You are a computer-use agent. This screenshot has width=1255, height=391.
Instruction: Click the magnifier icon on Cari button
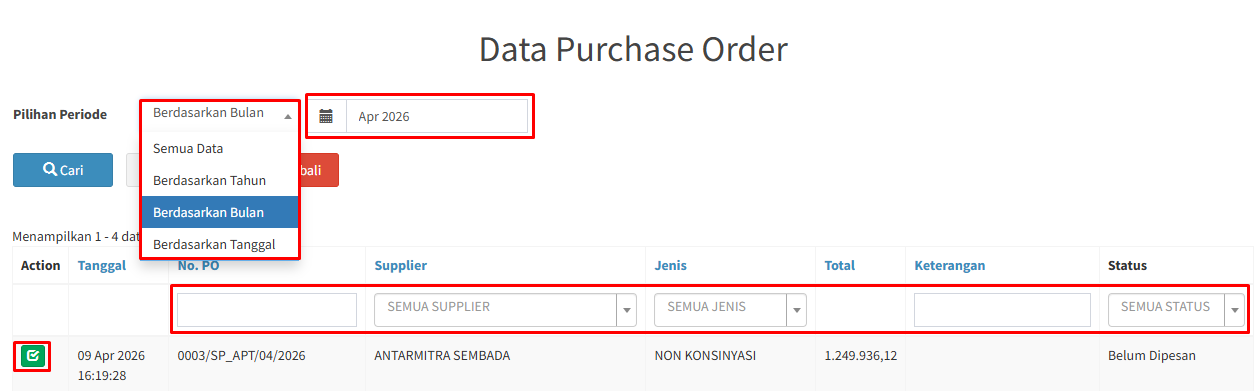(x=50, y=170)
